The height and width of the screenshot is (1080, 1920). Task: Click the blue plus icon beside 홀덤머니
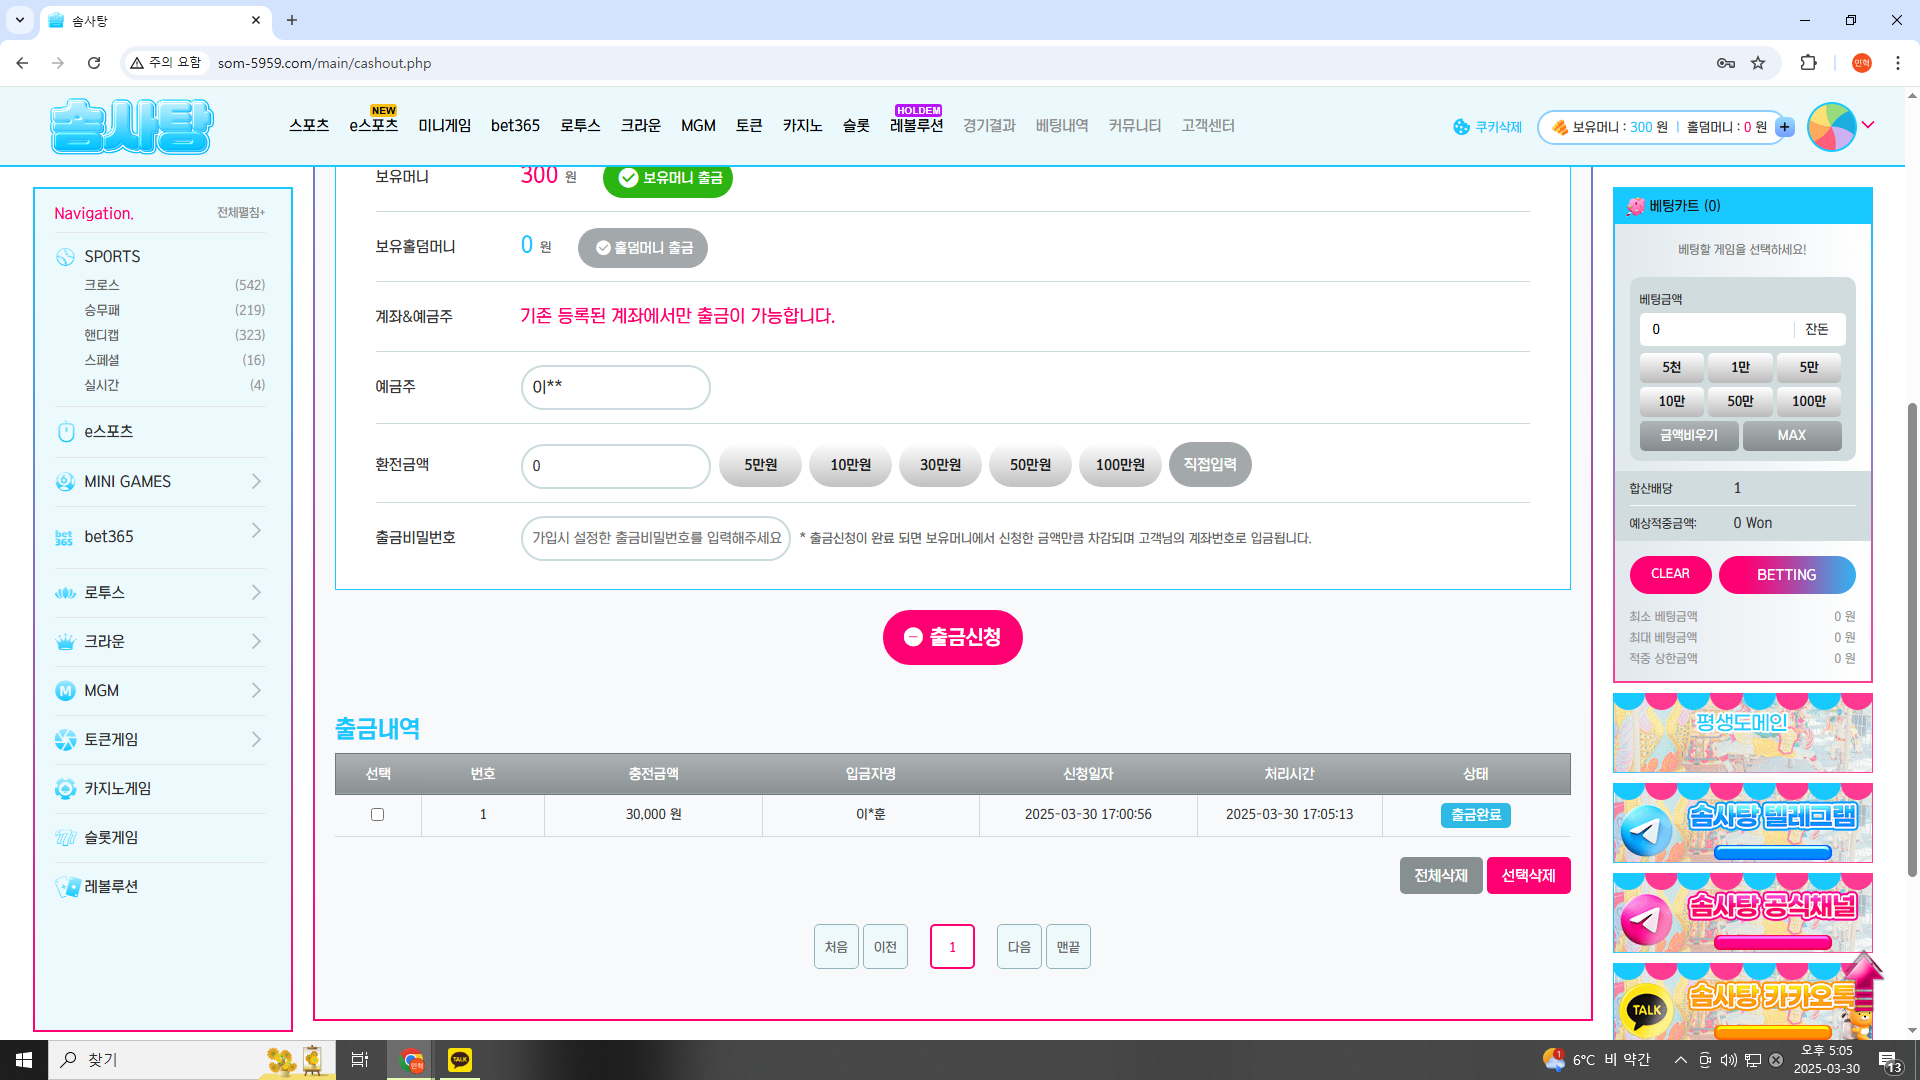point(1785,127)
